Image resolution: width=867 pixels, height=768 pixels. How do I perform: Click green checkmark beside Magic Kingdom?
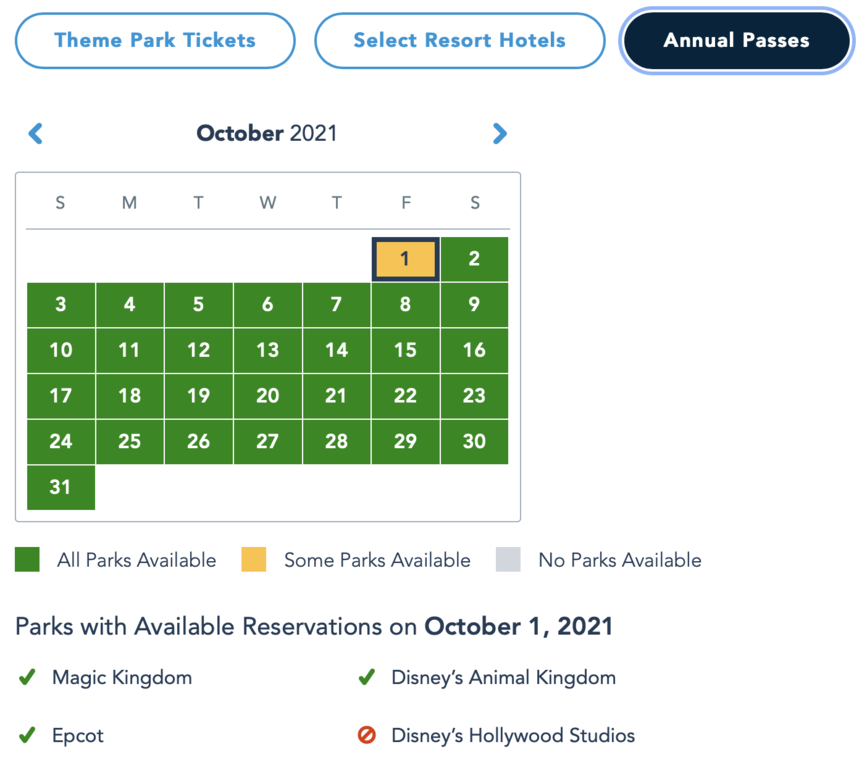pos(27,677)
